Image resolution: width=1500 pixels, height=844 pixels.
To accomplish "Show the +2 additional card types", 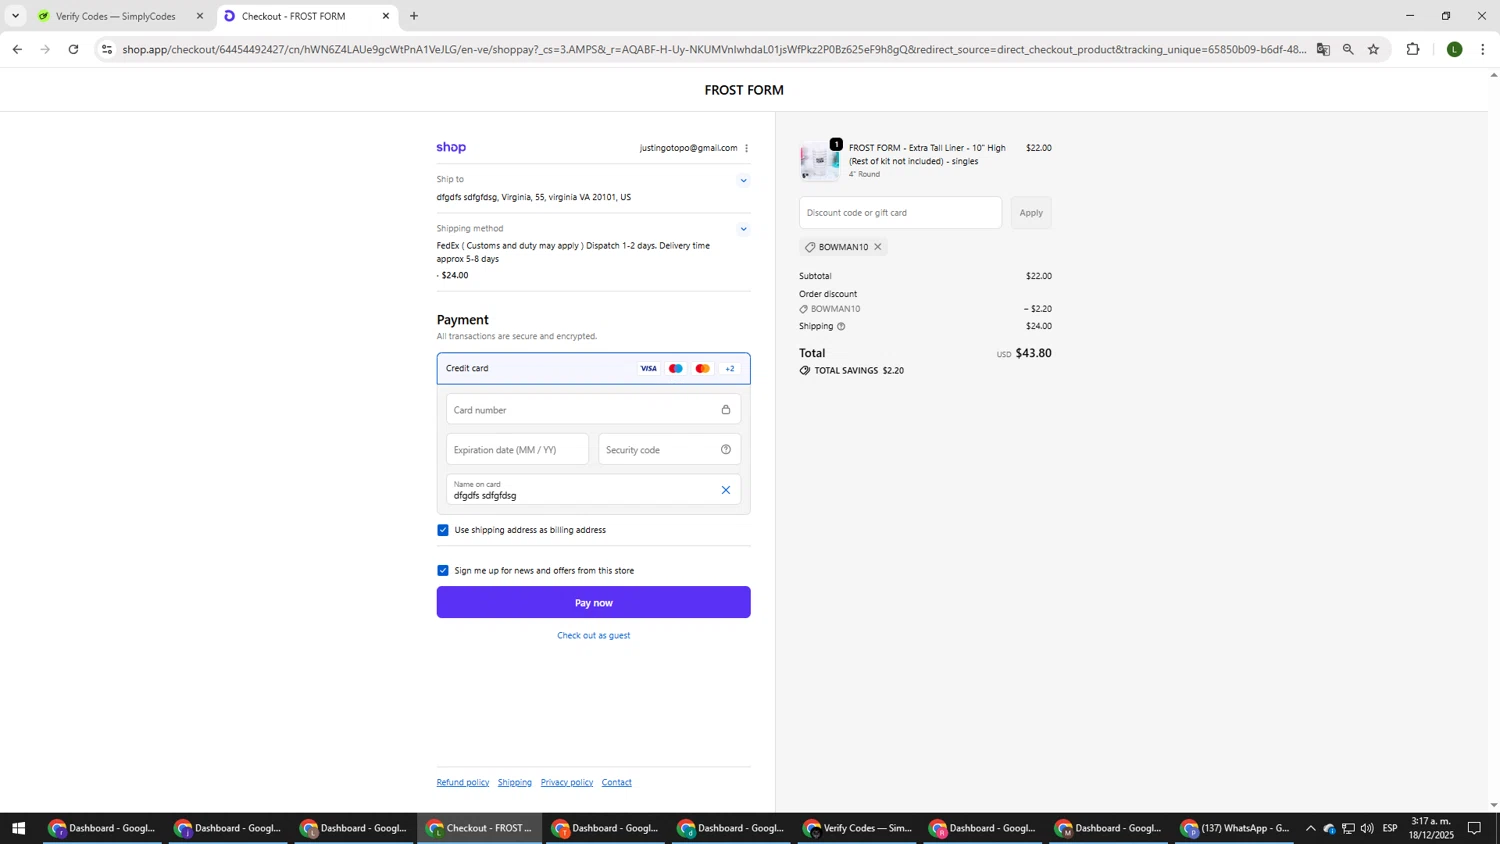I will pos(730,369).
